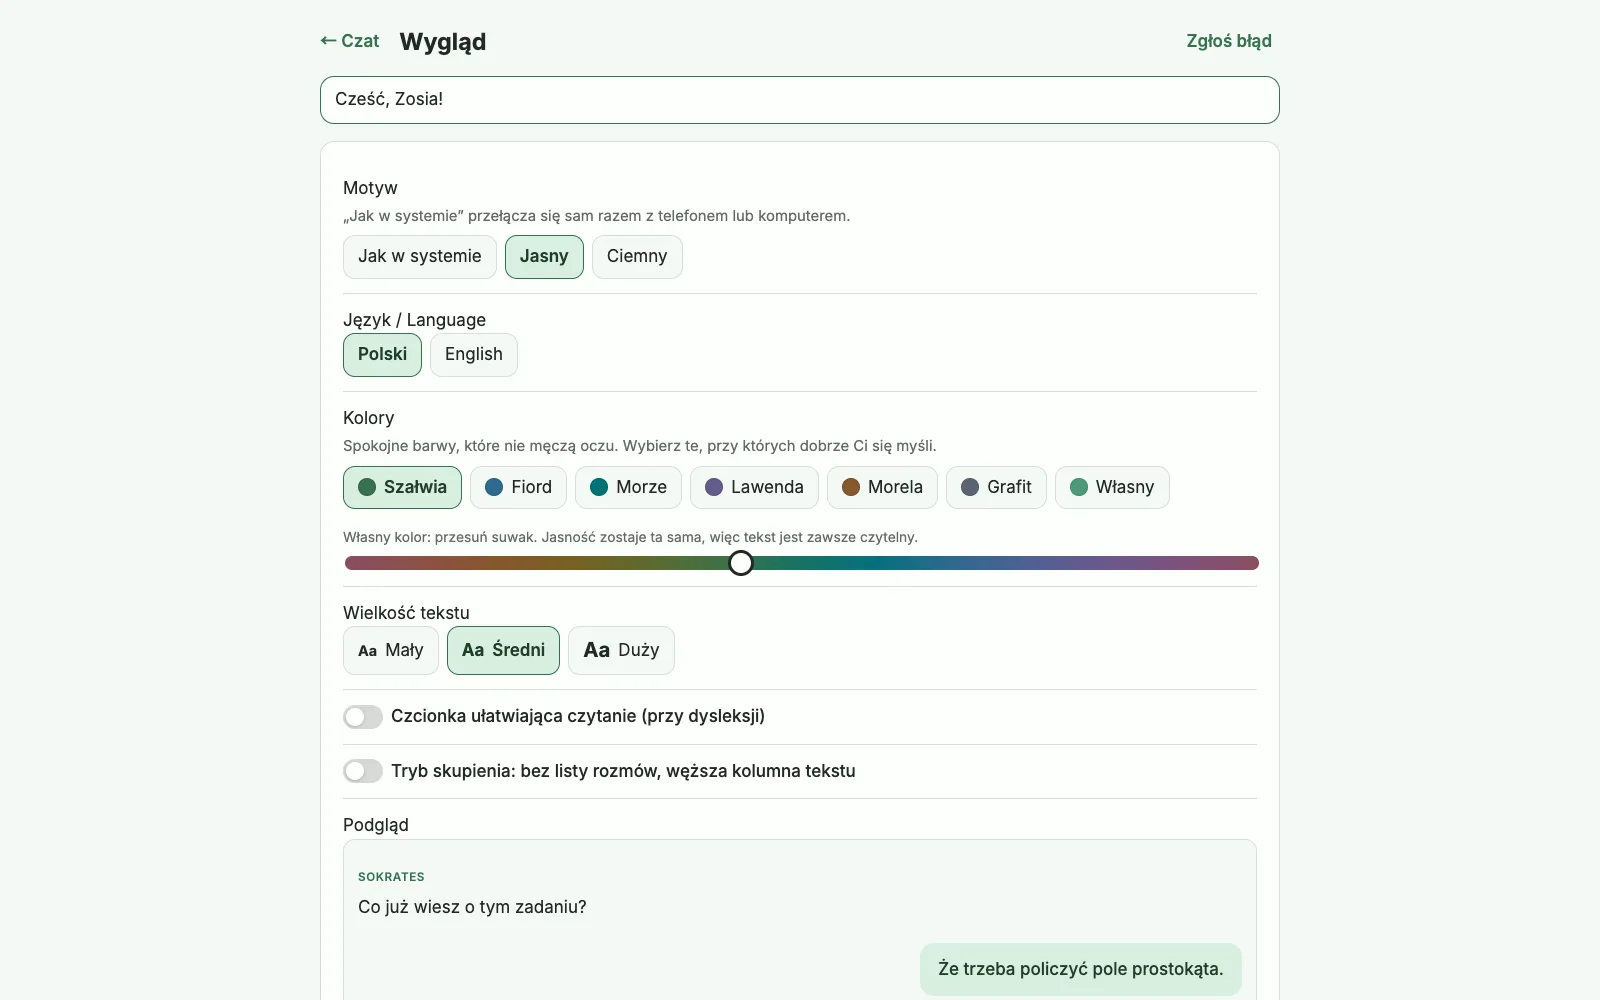Screen dimensions: 1600x1000
Task: Select the Lawenda purple color
Action: [x=754, y=488]
